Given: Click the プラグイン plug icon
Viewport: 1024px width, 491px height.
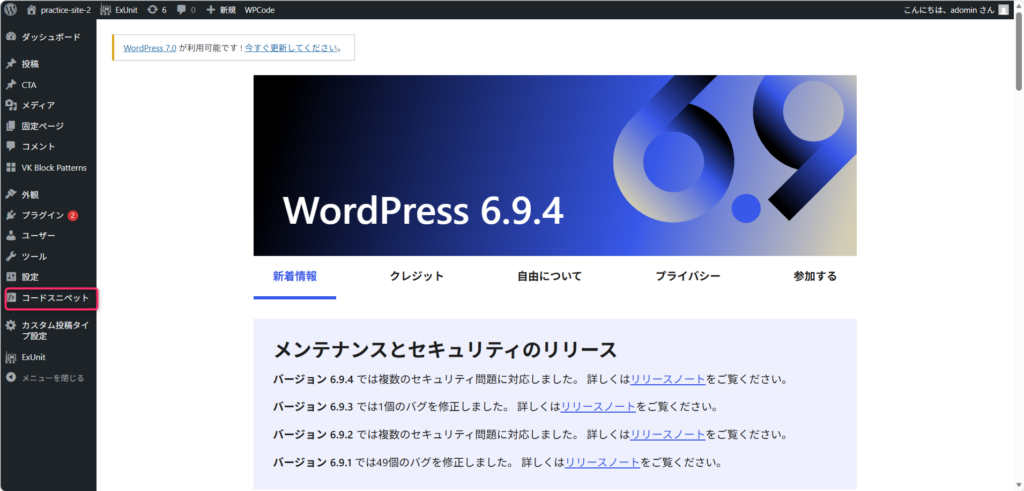Looking at the screenshot, I should (x=10, y=215).
